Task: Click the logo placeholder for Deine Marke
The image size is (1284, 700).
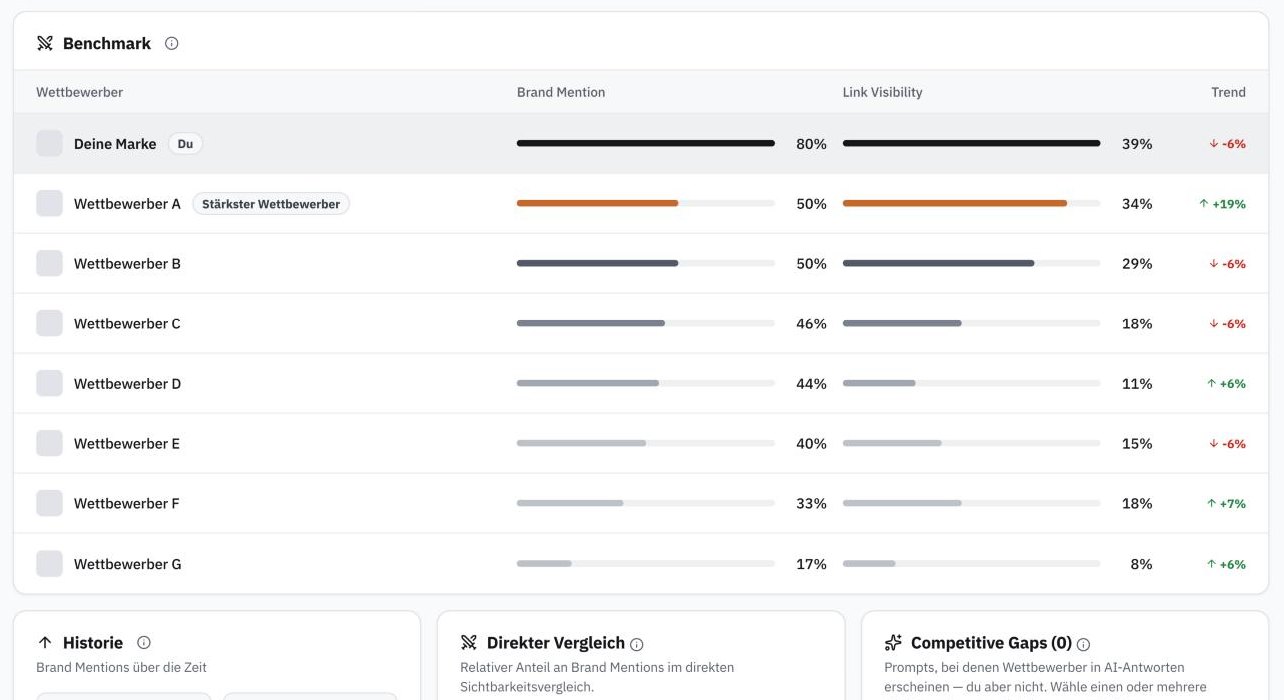Action: [49, 143]
